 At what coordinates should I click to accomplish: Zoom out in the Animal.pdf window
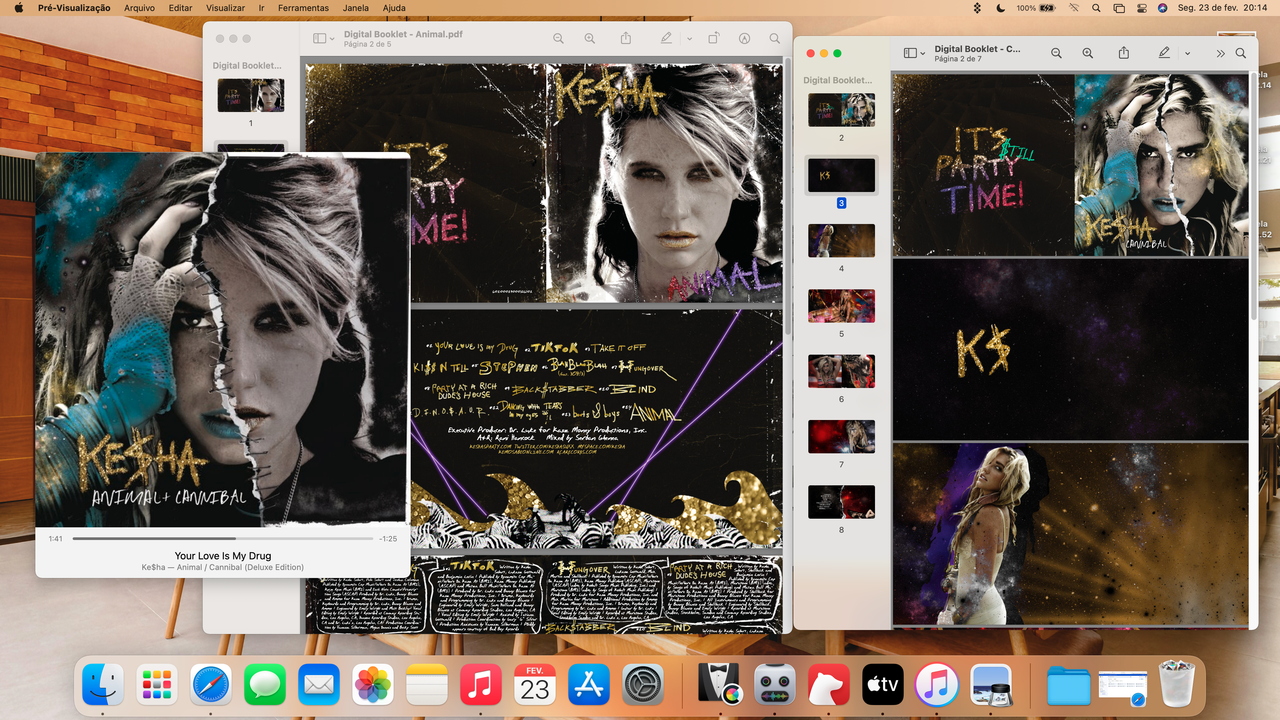[x=558, y=38]
